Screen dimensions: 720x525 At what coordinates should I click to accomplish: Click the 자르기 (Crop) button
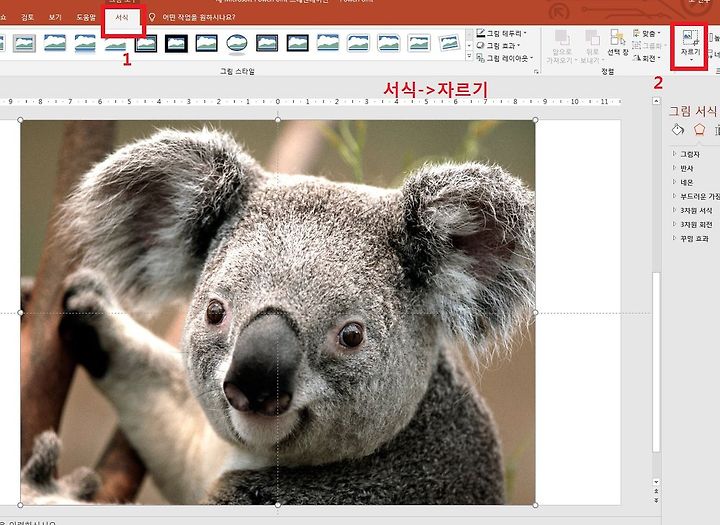690,44
